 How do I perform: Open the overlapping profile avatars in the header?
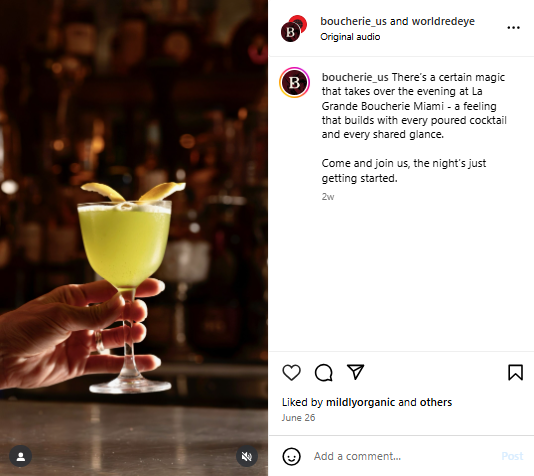(x=294, y=29)
